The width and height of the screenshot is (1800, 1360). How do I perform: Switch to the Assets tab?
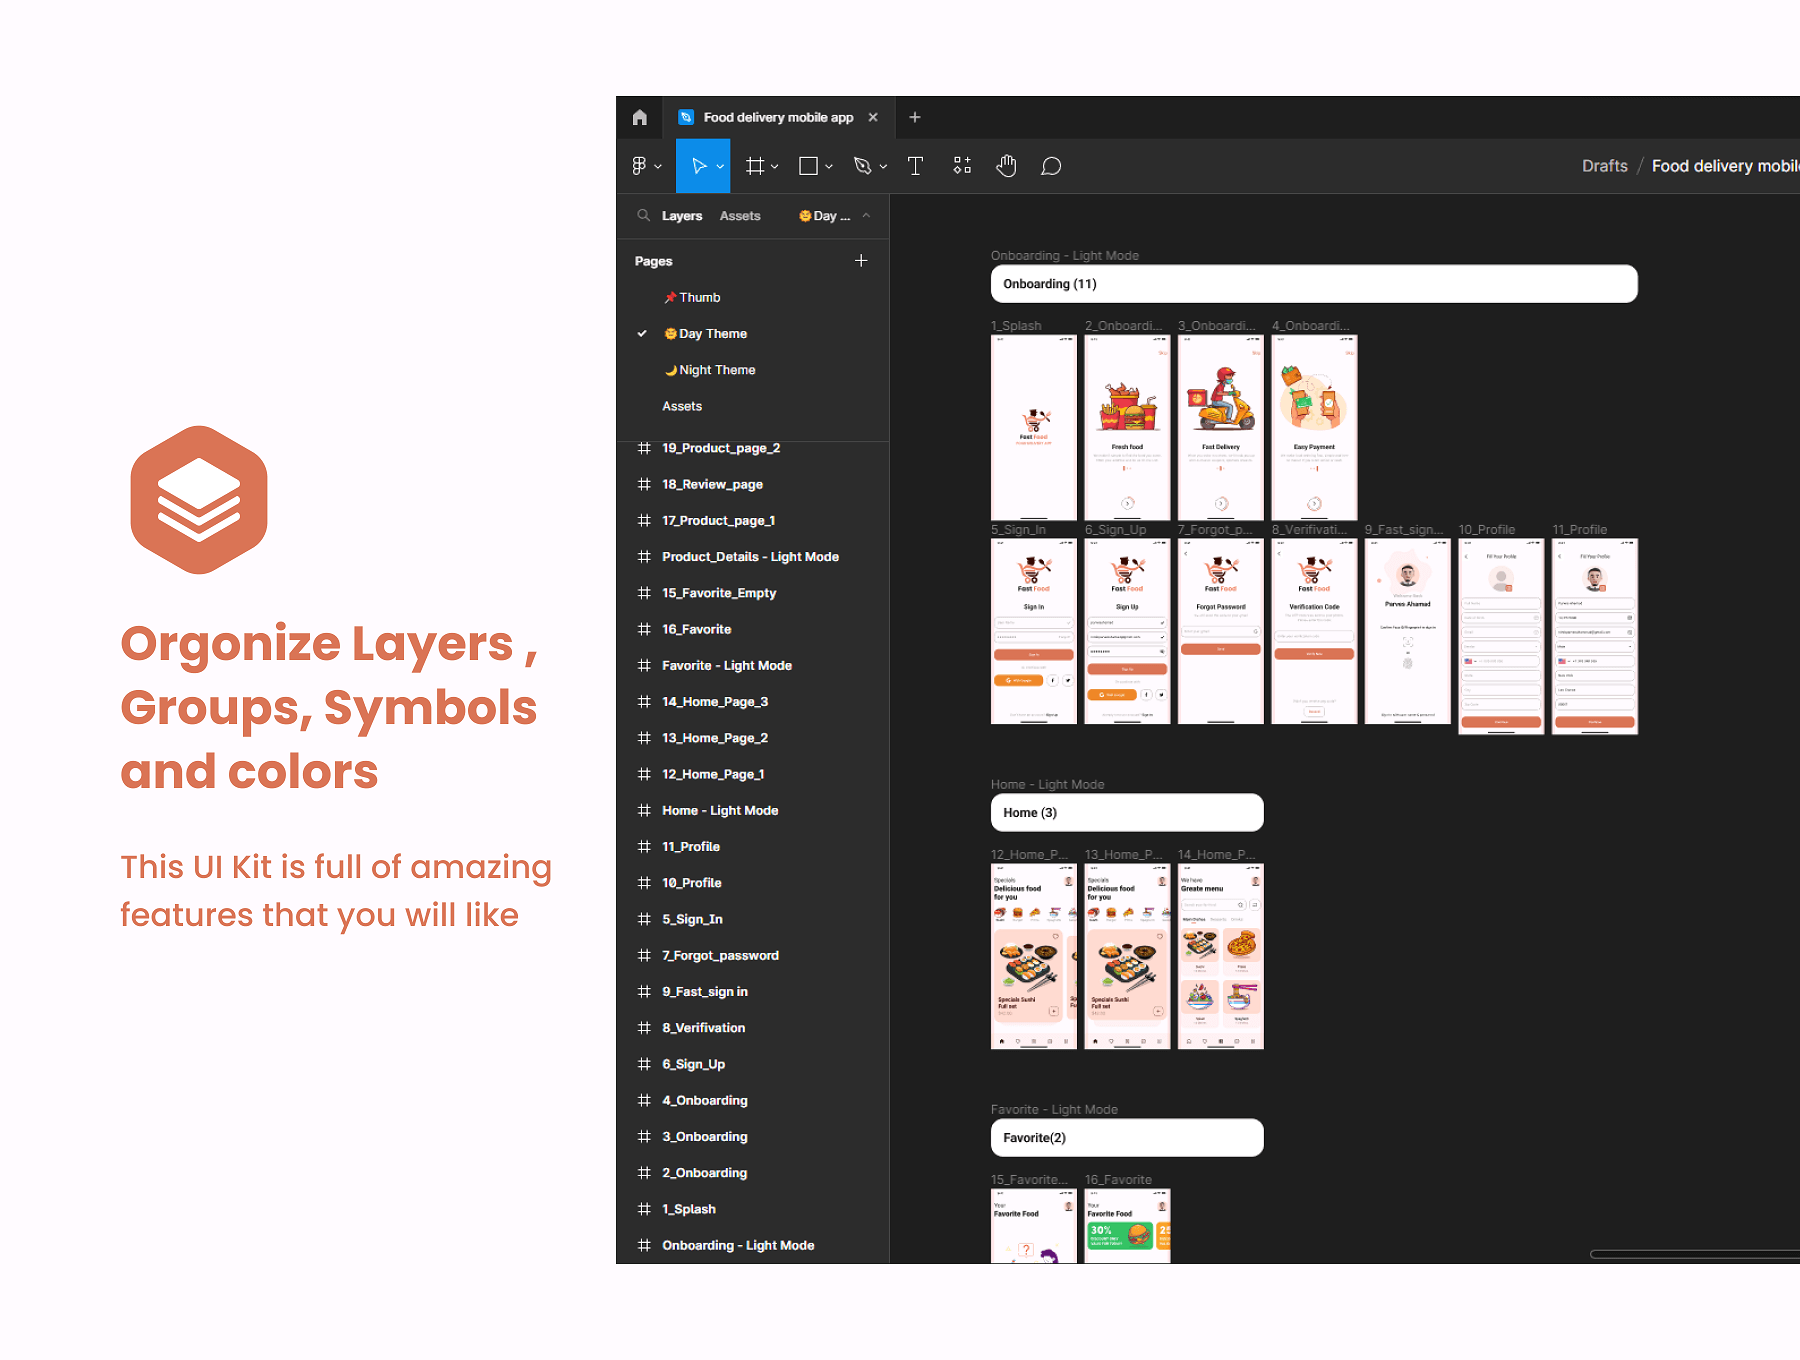point(739,216)
